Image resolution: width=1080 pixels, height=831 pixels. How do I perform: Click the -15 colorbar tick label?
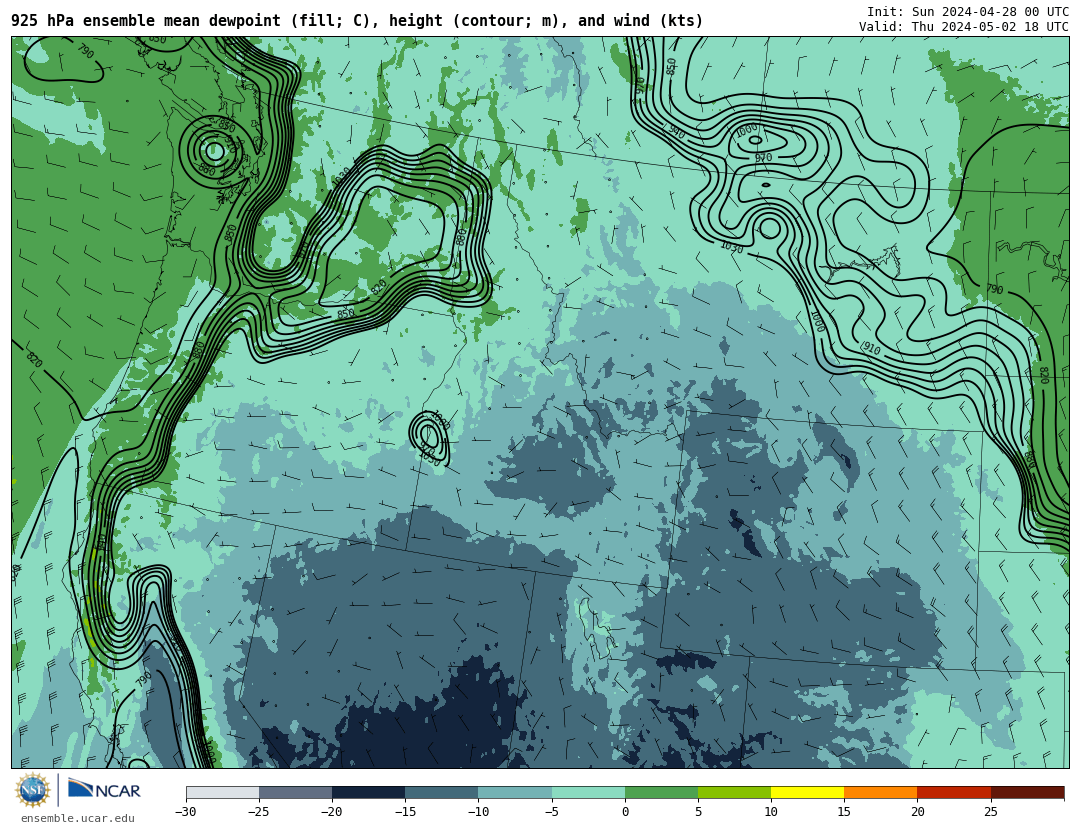pos(405,812)
